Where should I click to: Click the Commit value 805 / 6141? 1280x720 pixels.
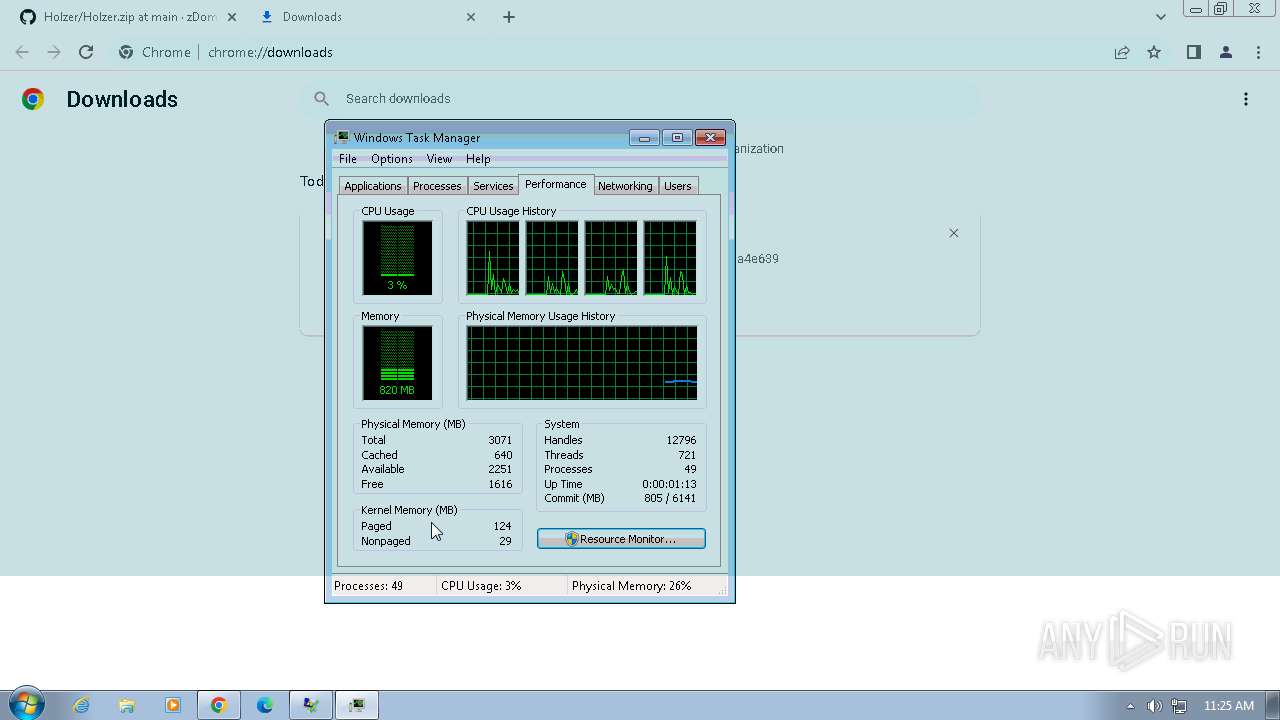670,498
